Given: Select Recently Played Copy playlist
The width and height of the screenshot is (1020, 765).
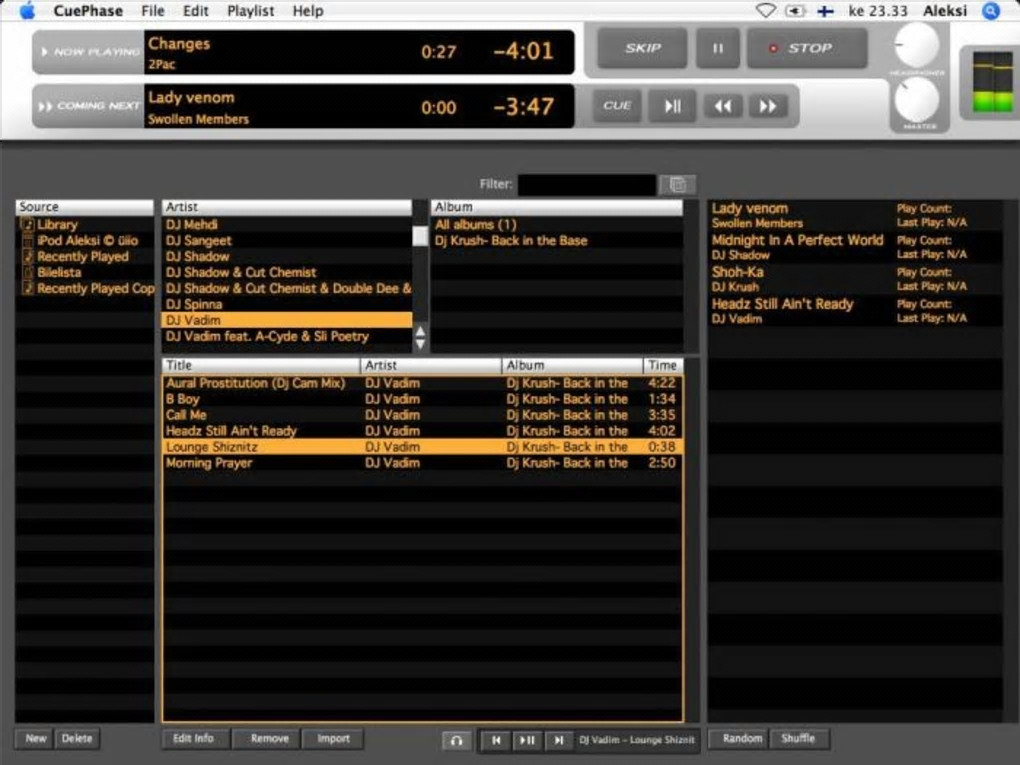Looking at the screenshot, I should pos(85,288).
